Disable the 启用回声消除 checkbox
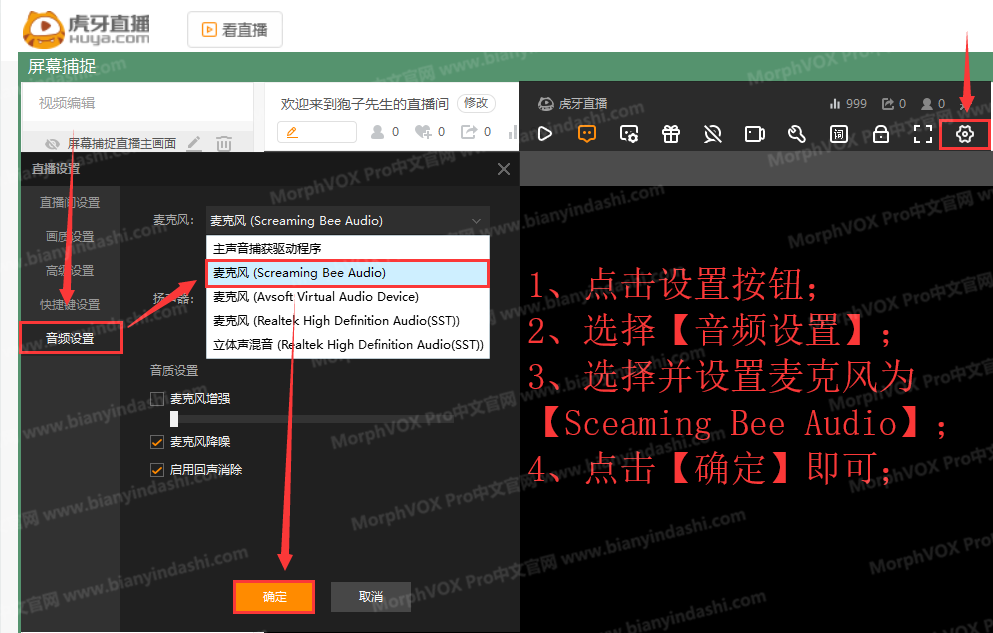 click(157, 469)
